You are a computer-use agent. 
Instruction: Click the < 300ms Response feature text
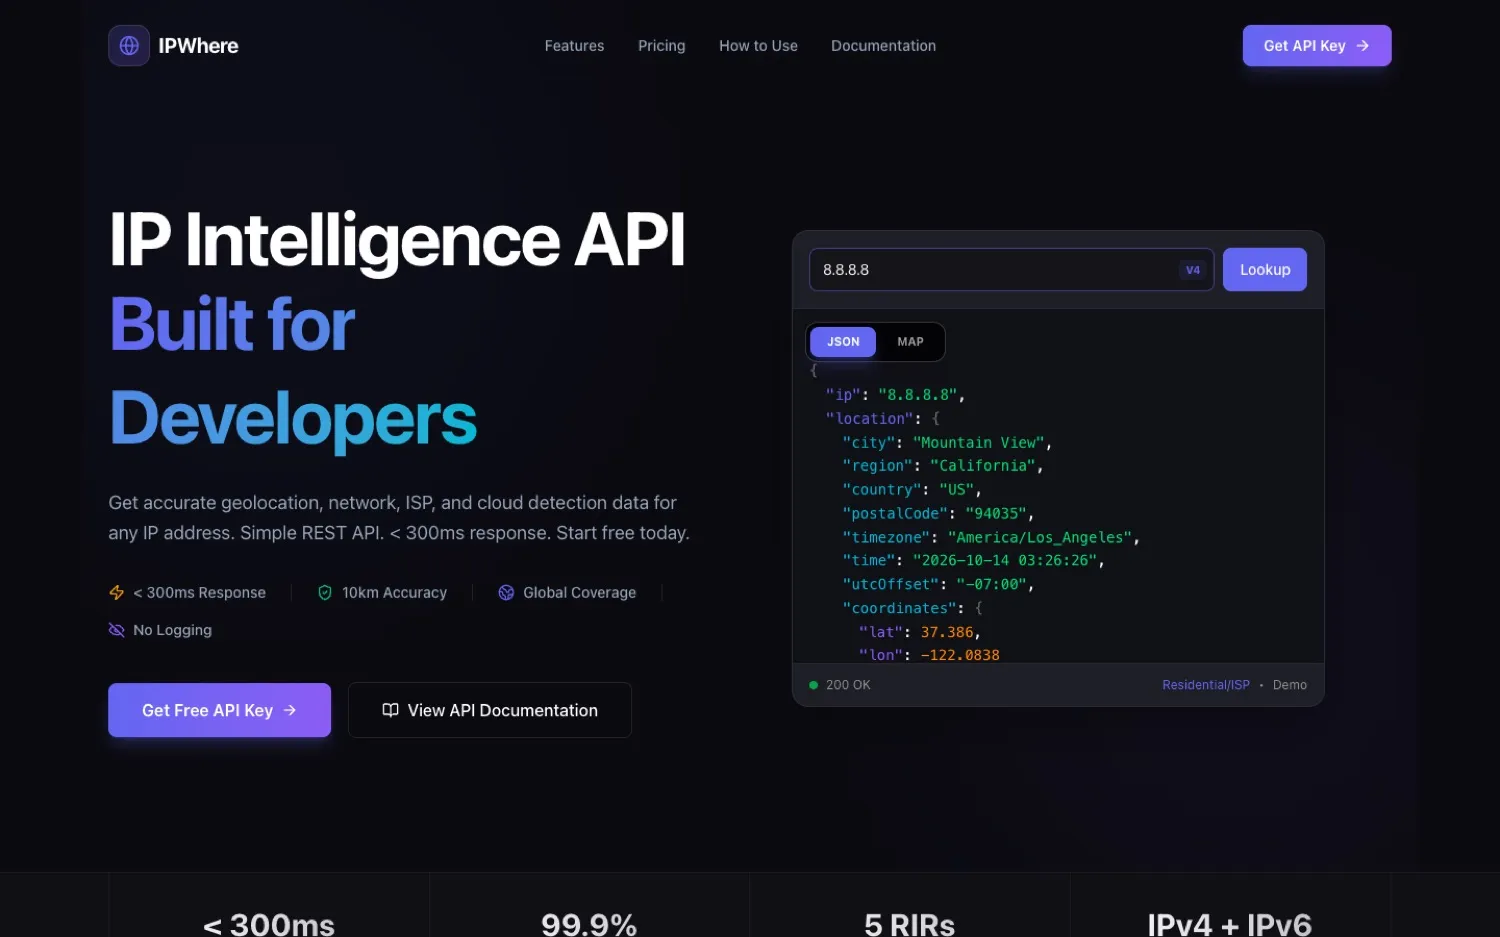pyautogui.click(x=200, y=593)
